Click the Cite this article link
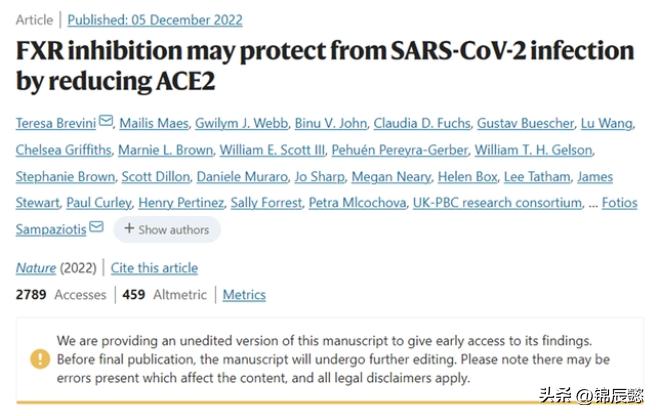This screenshot has width=656, height=416. (x=154, y=268)
